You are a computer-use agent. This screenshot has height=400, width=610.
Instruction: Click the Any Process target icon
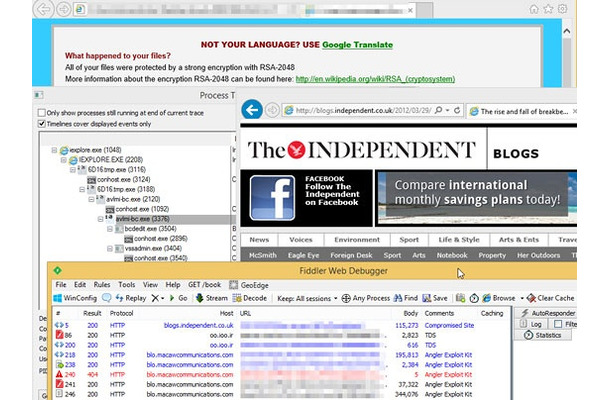(x=346, y=298)
